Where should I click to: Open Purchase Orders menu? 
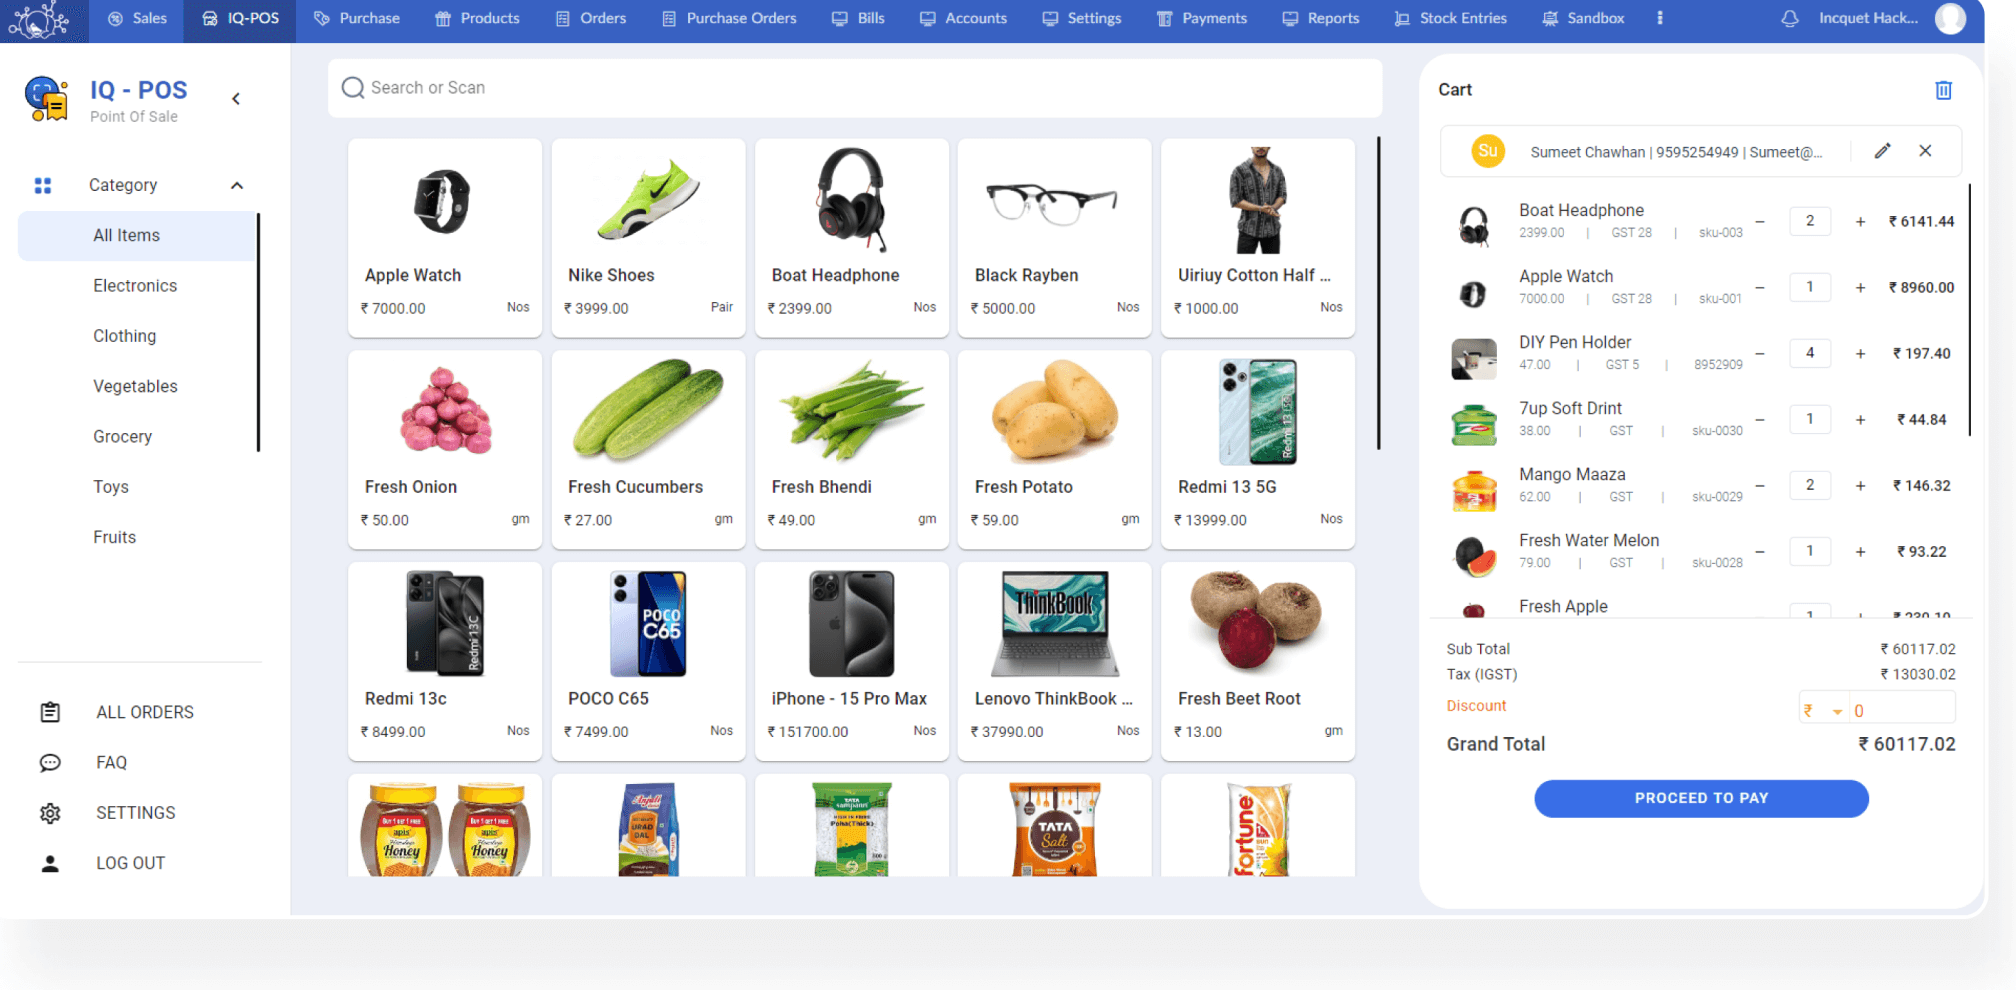pos(729,18)
